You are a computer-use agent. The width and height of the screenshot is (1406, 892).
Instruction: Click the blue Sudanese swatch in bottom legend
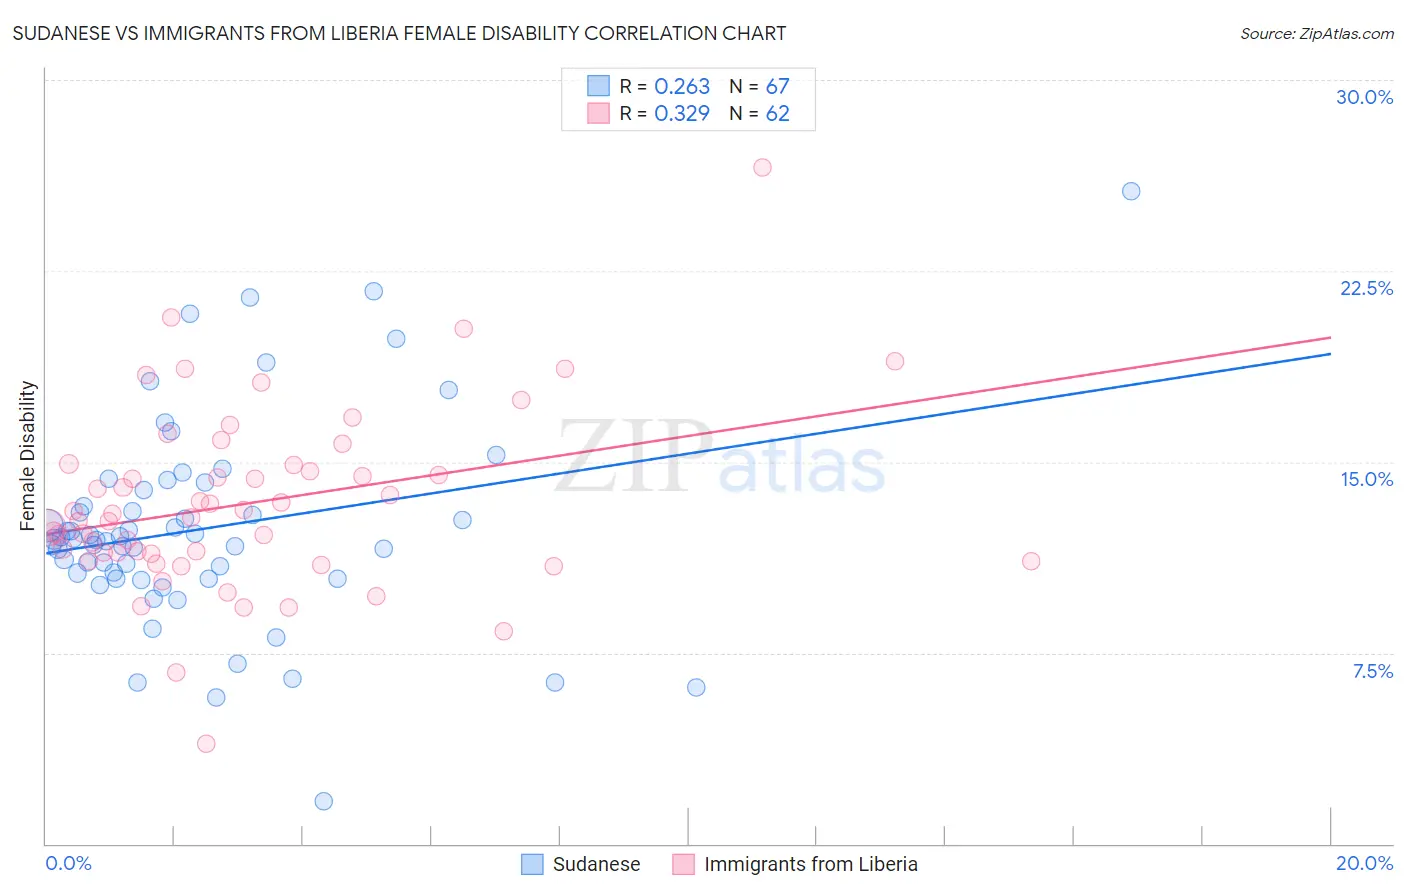point(533,864)
